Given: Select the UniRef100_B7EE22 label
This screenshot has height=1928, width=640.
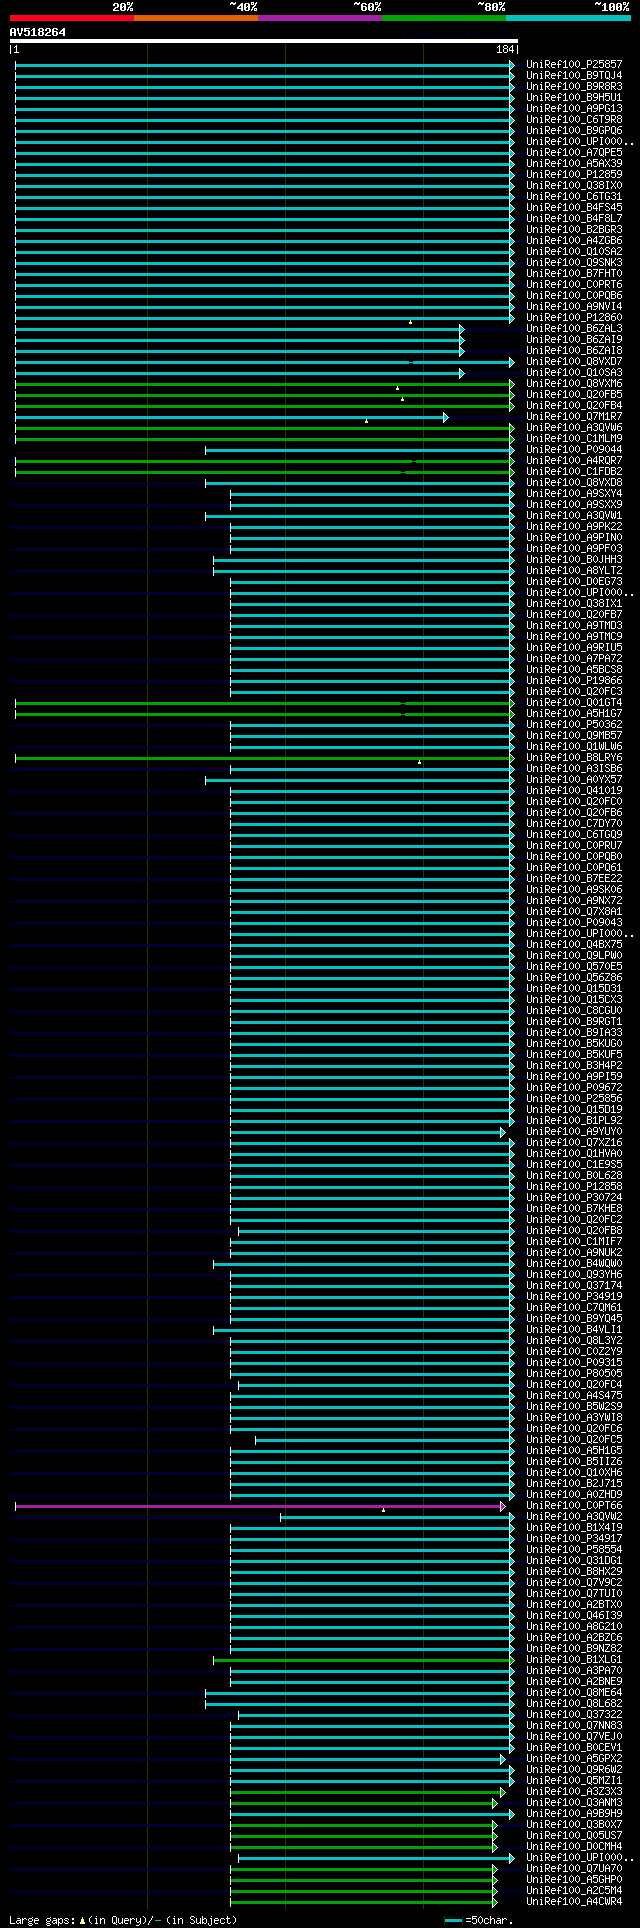Looking at the screenshot, I should click(x=574, y=879).
